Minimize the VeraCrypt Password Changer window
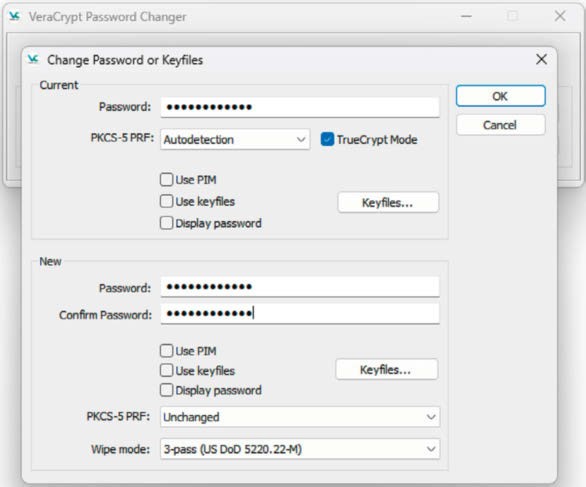This screenshot has height=487, width=586. click(466, 16)
